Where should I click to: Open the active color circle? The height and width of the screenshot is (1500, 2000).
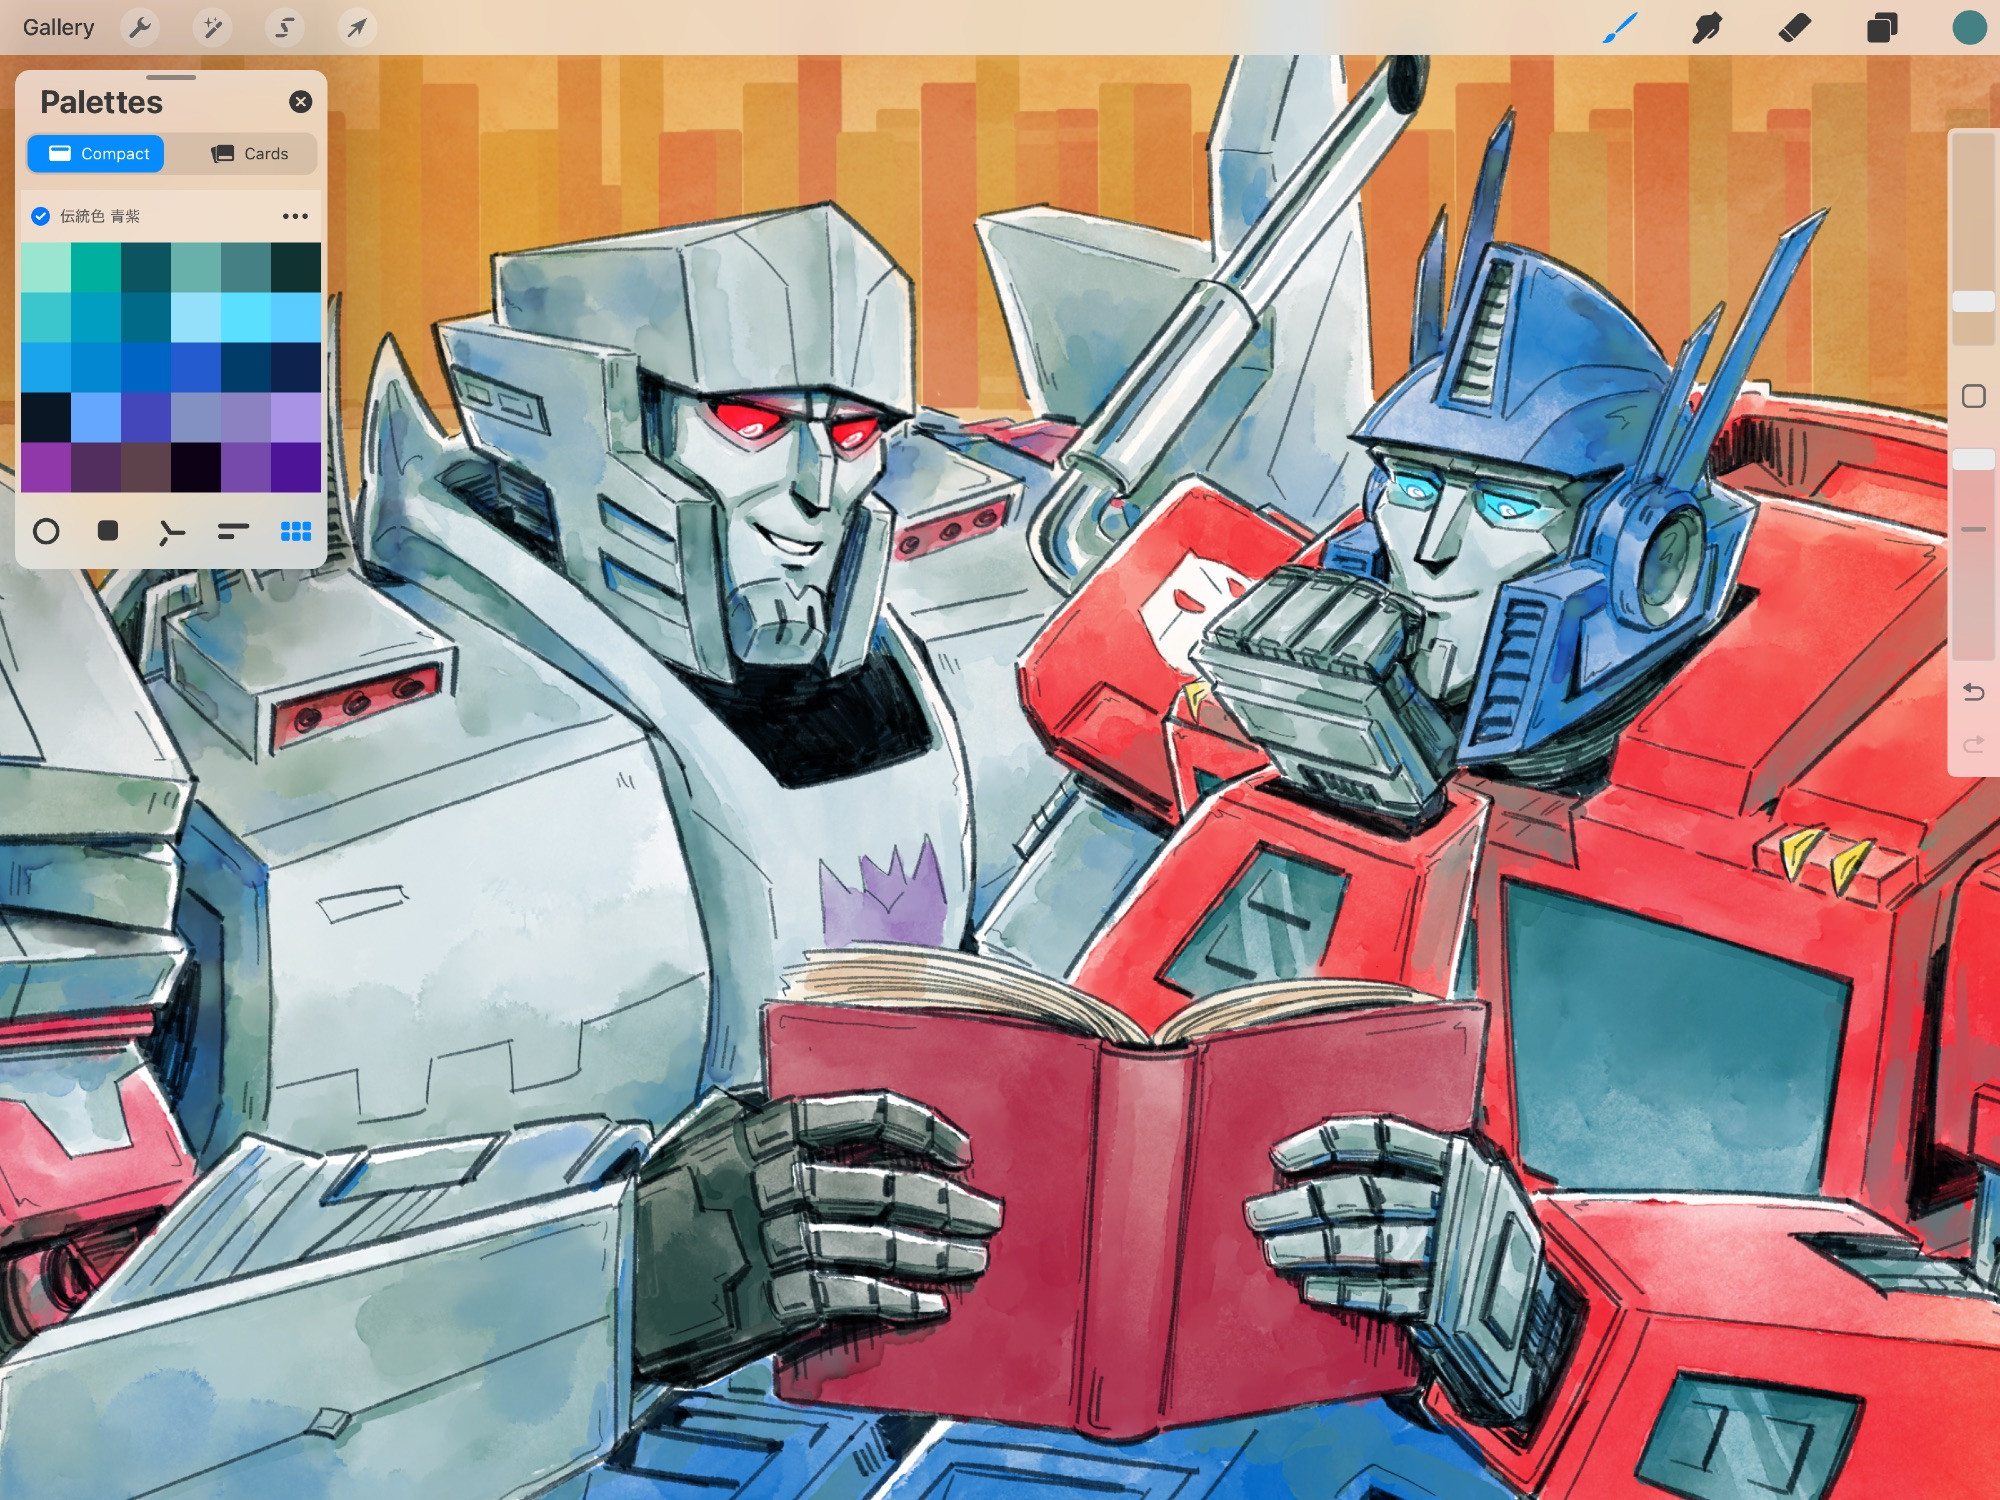[x=1969, y=27]
